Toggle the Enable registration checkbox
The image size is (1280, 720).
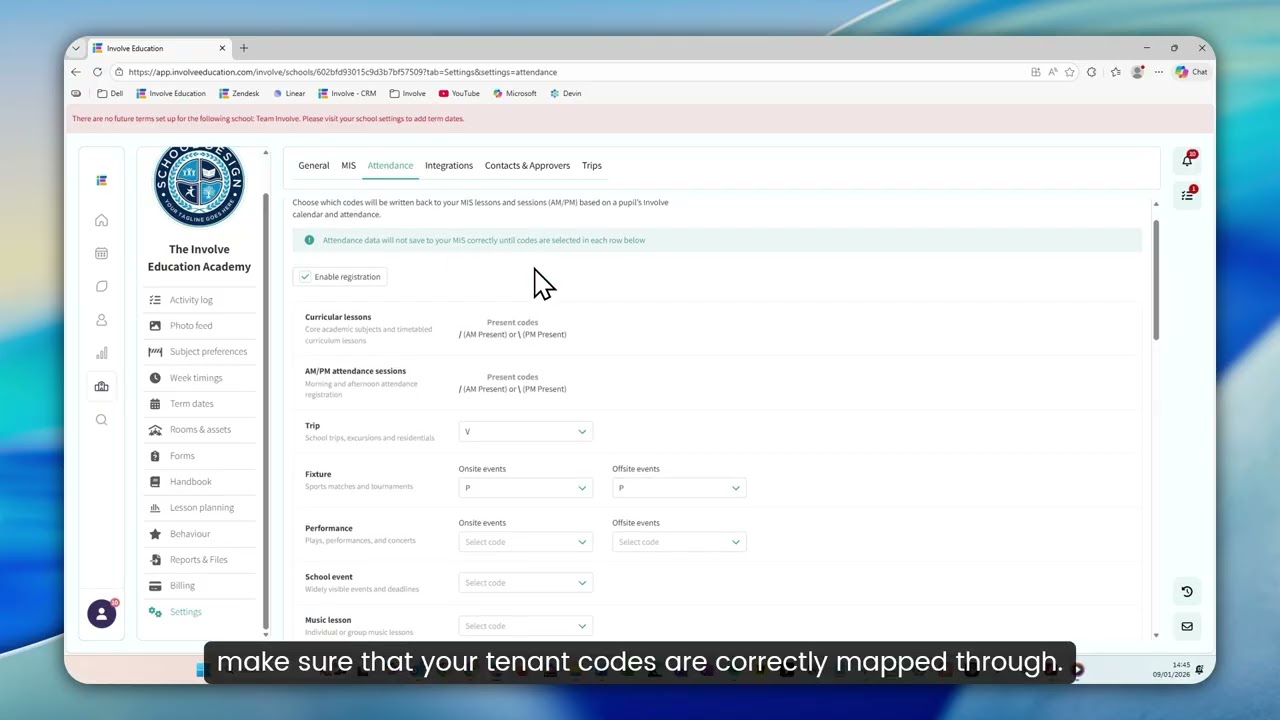pyautogui.click(x=305, y=277)
